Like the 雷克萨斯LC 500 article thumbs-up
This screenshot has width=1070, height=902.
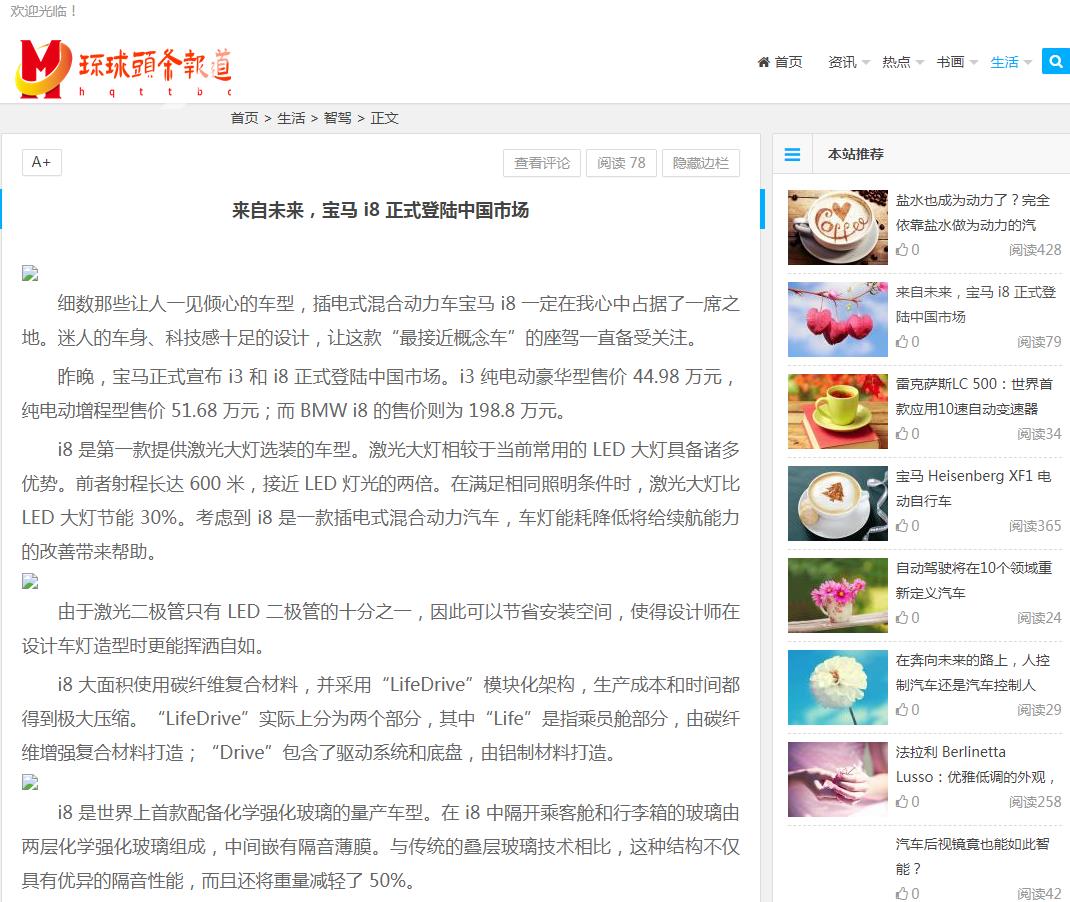point(902,434)
